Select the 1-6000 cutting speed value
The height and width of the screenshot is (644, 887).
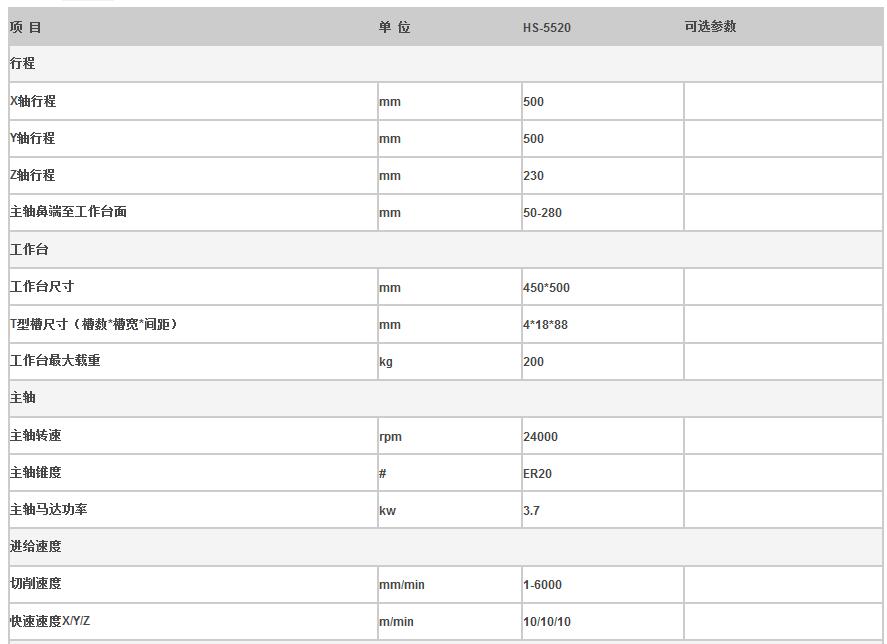point(542,585)
